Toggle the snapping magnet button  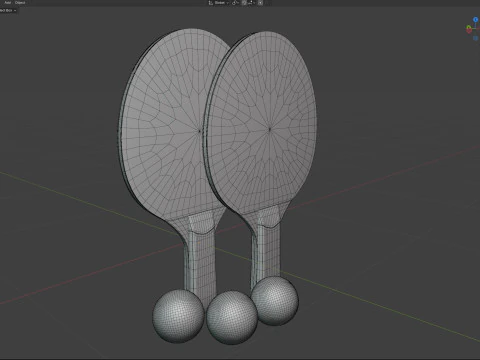[244, 3]
